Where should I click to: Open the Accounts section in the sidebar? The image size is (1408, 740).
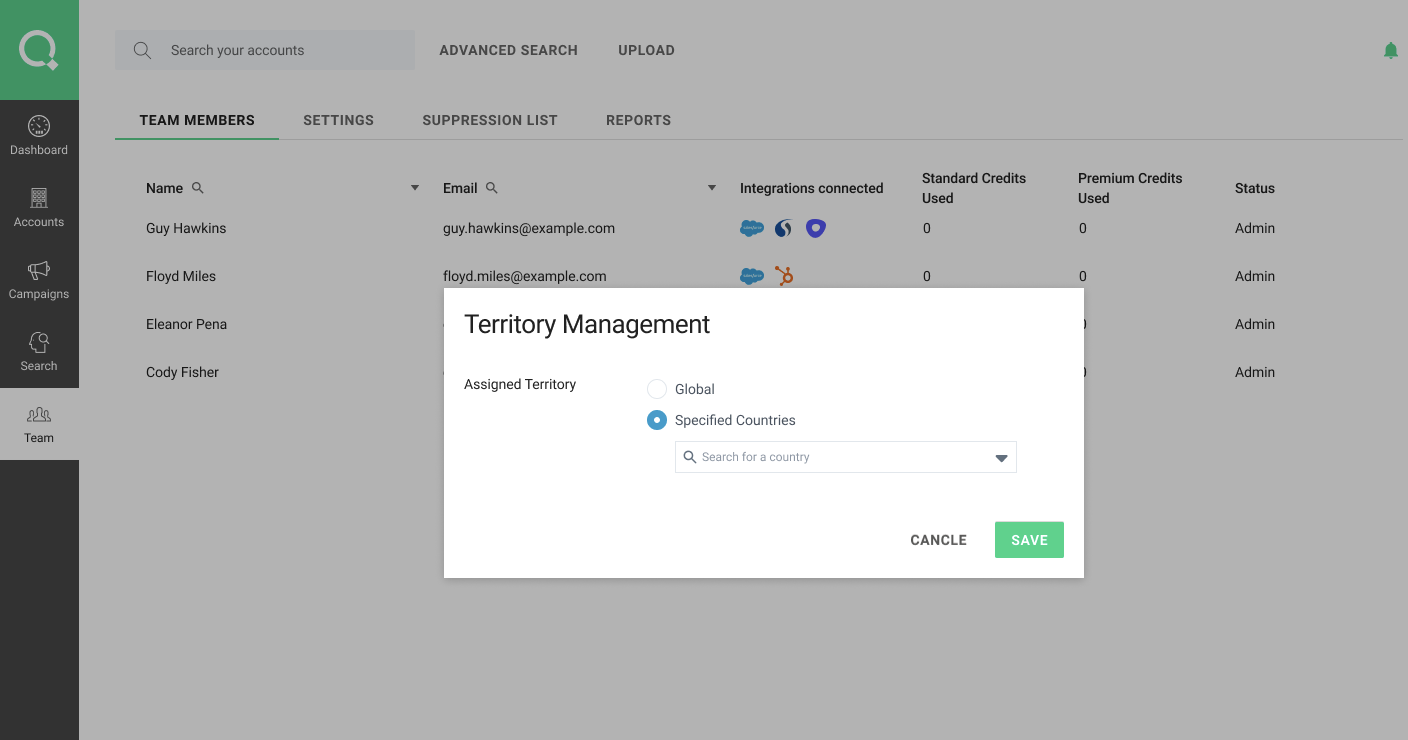tap(39, 207)
